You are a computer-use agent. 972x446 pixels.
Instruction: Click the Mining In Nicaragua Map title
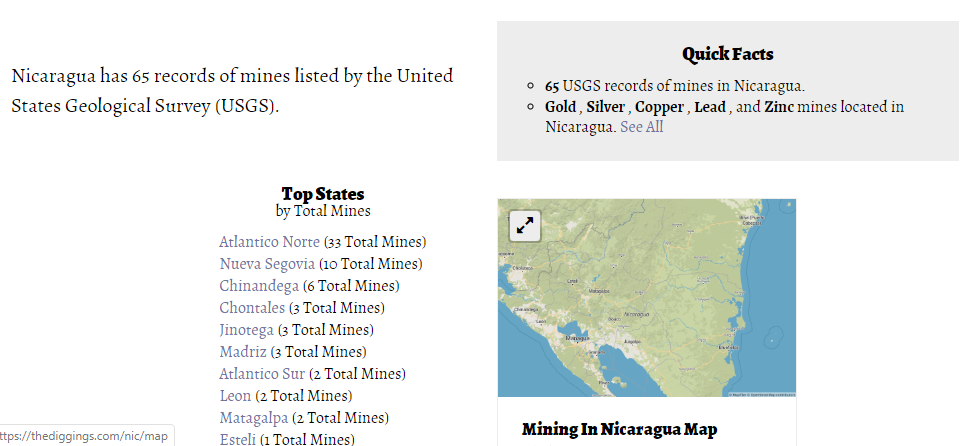click(619, 429)
